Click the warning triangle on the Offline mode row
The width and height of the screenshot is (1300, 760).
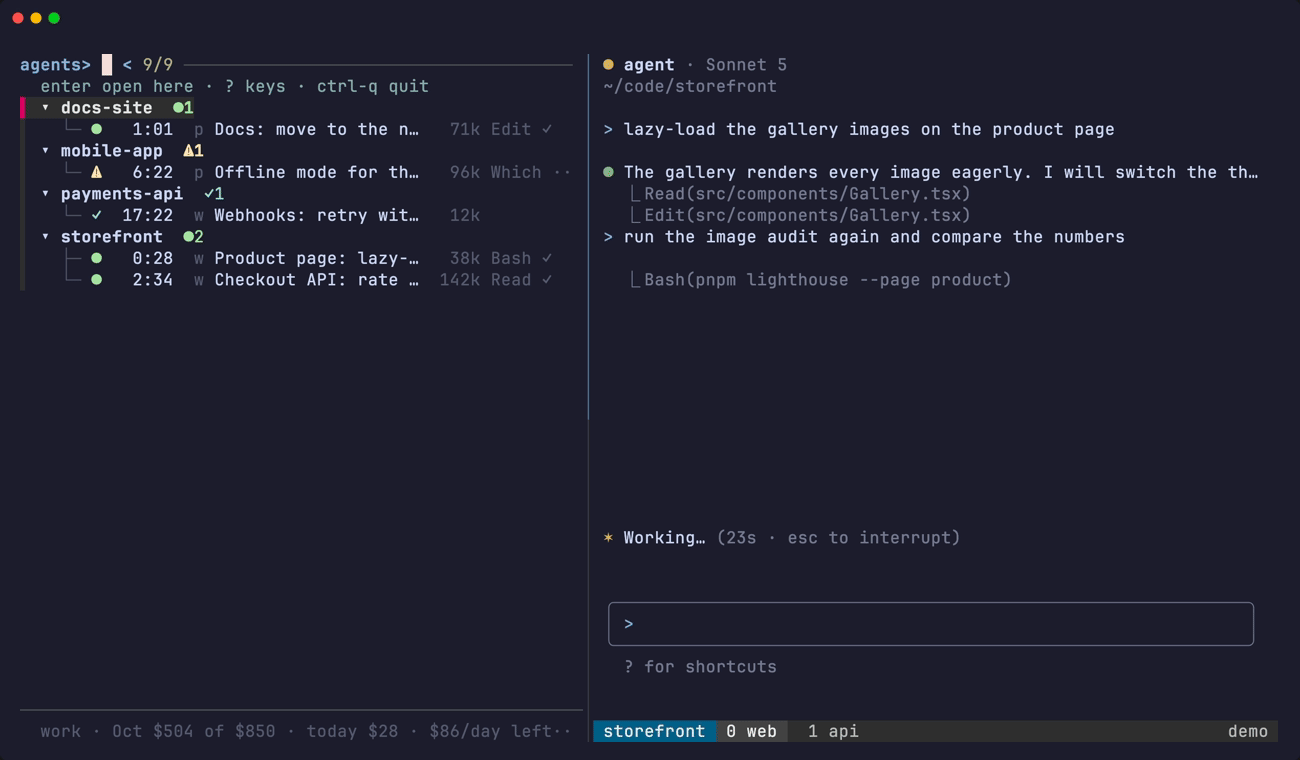[x=97, y=172]
